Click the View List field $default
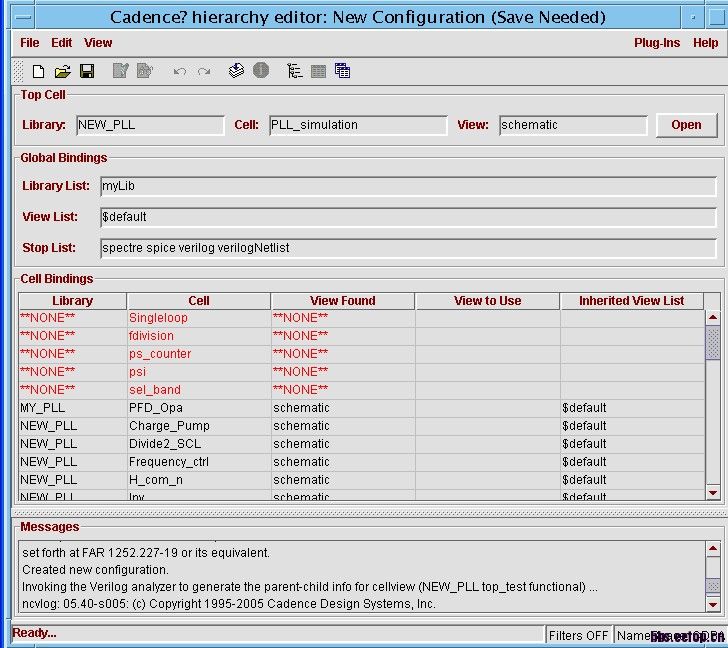 tap(408, 217)
